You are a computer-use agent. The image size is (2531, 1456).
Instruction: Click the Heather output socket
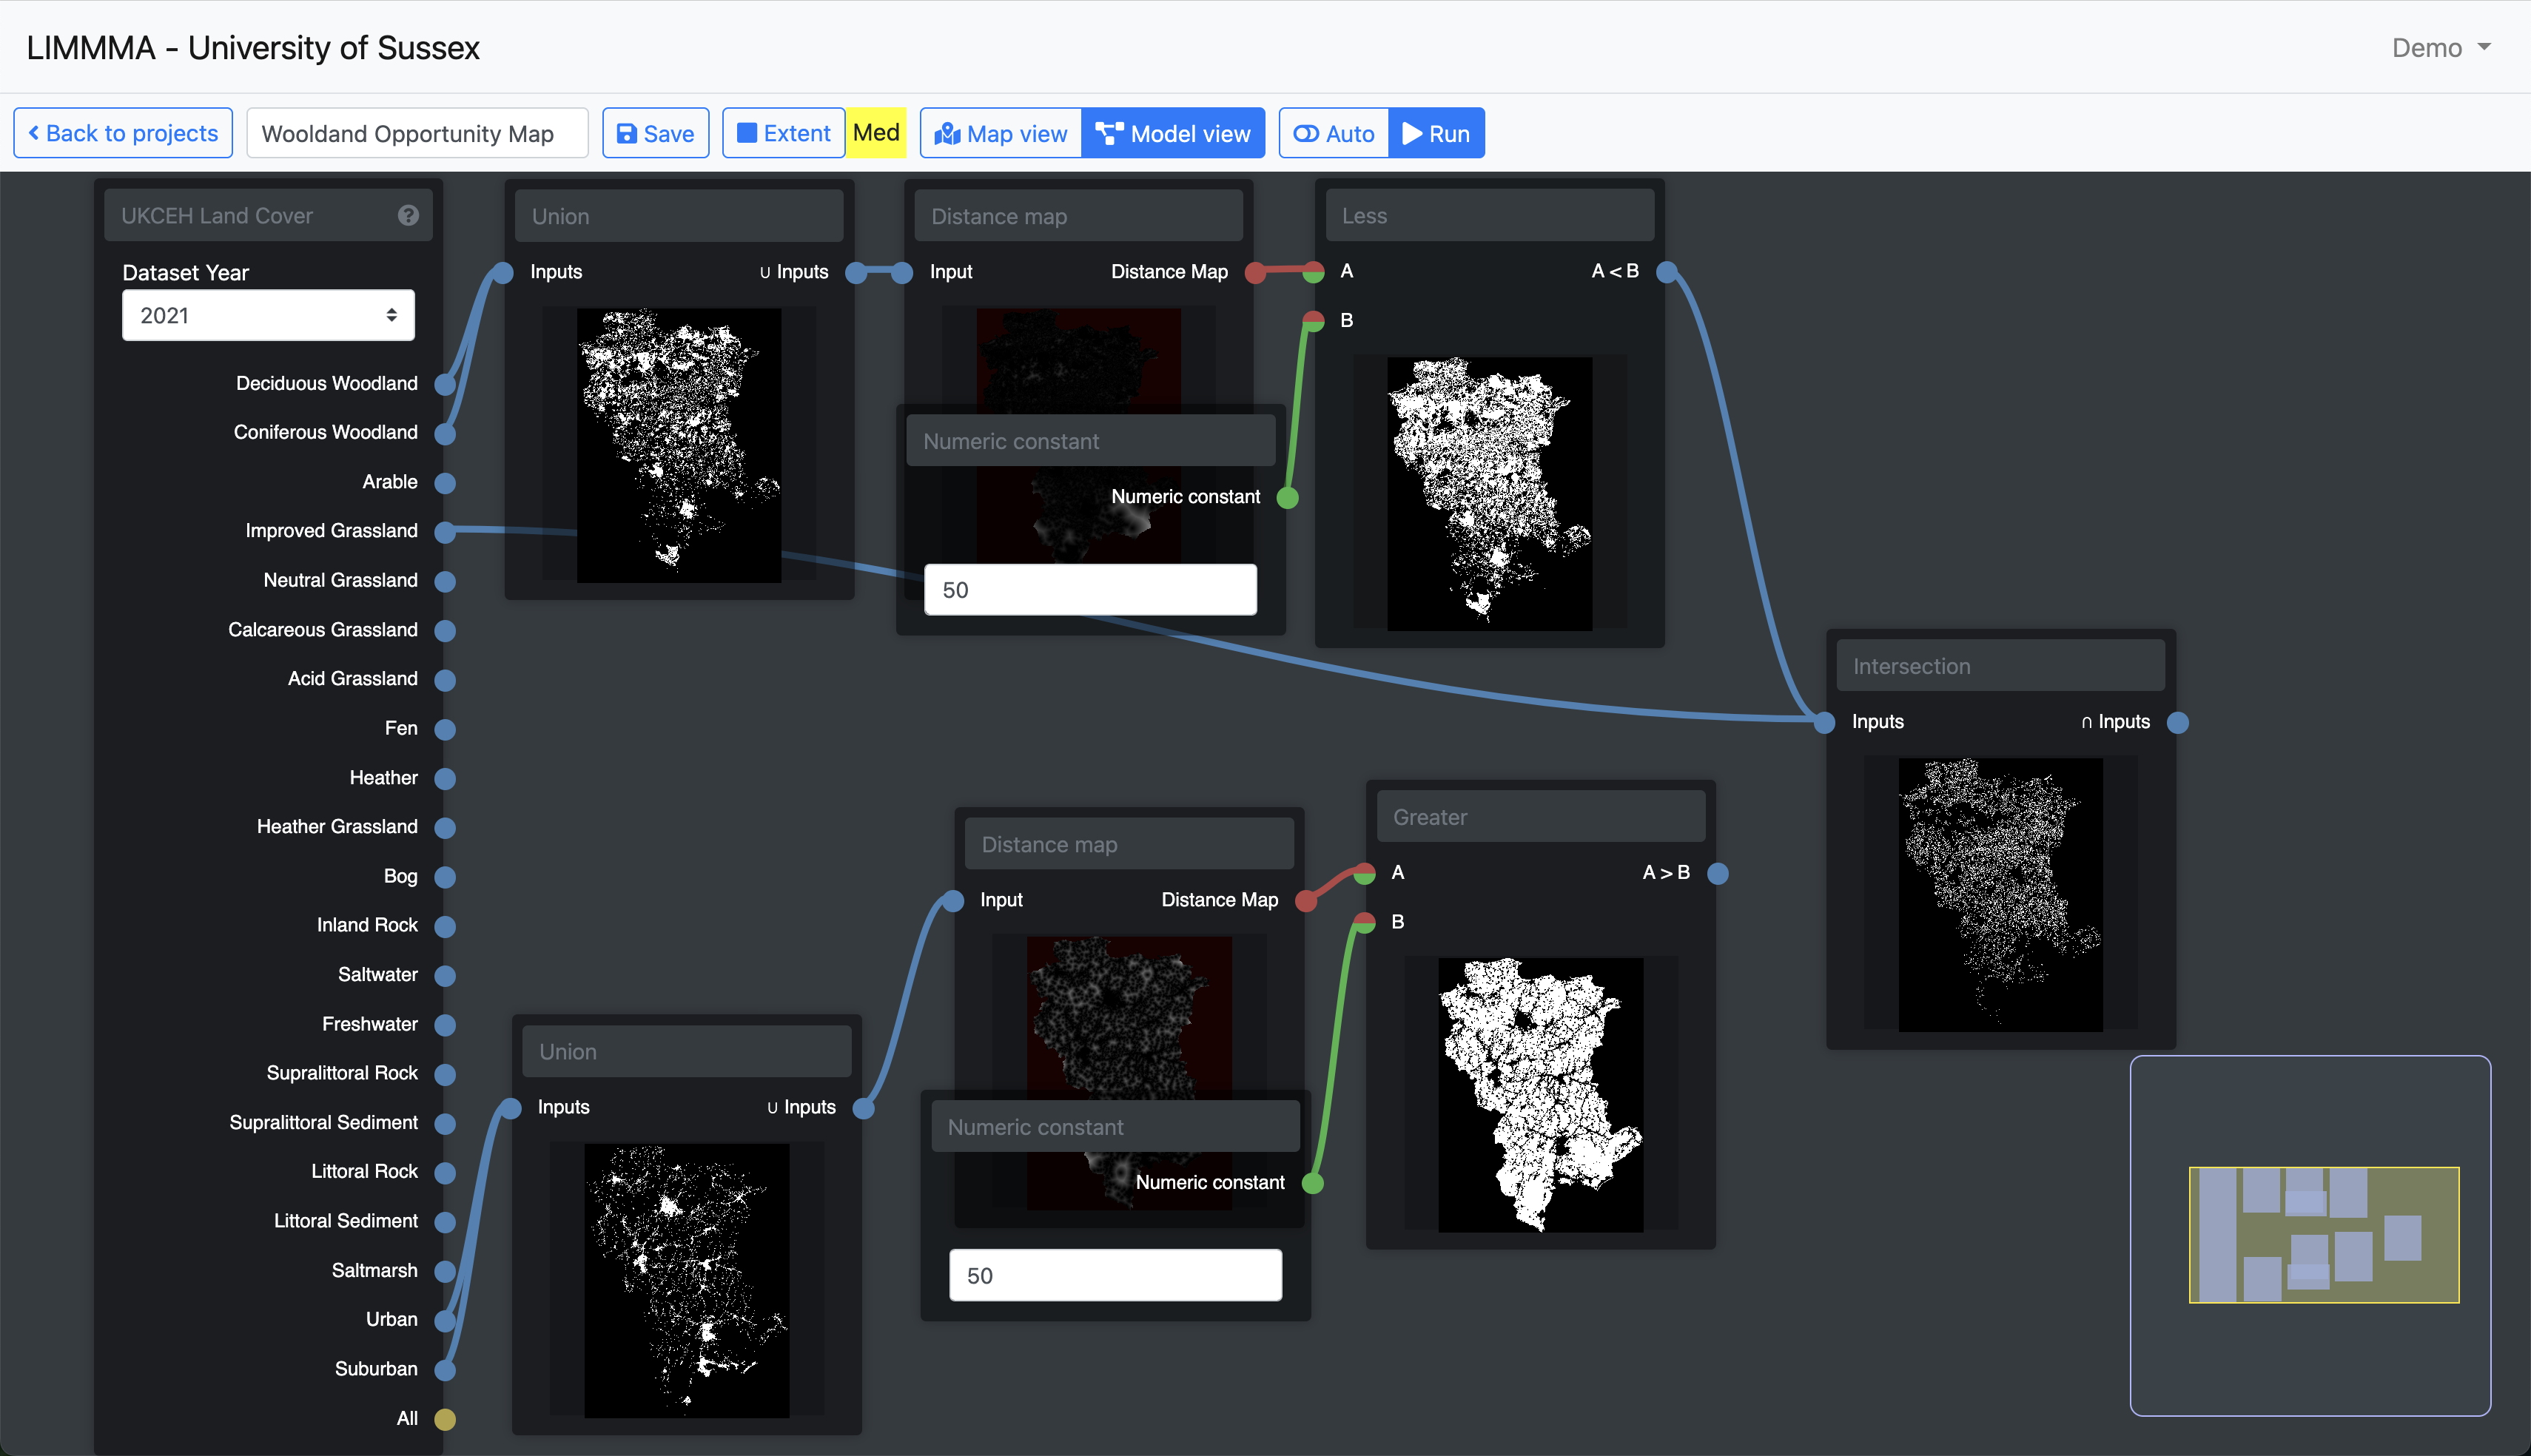point(445,778)
